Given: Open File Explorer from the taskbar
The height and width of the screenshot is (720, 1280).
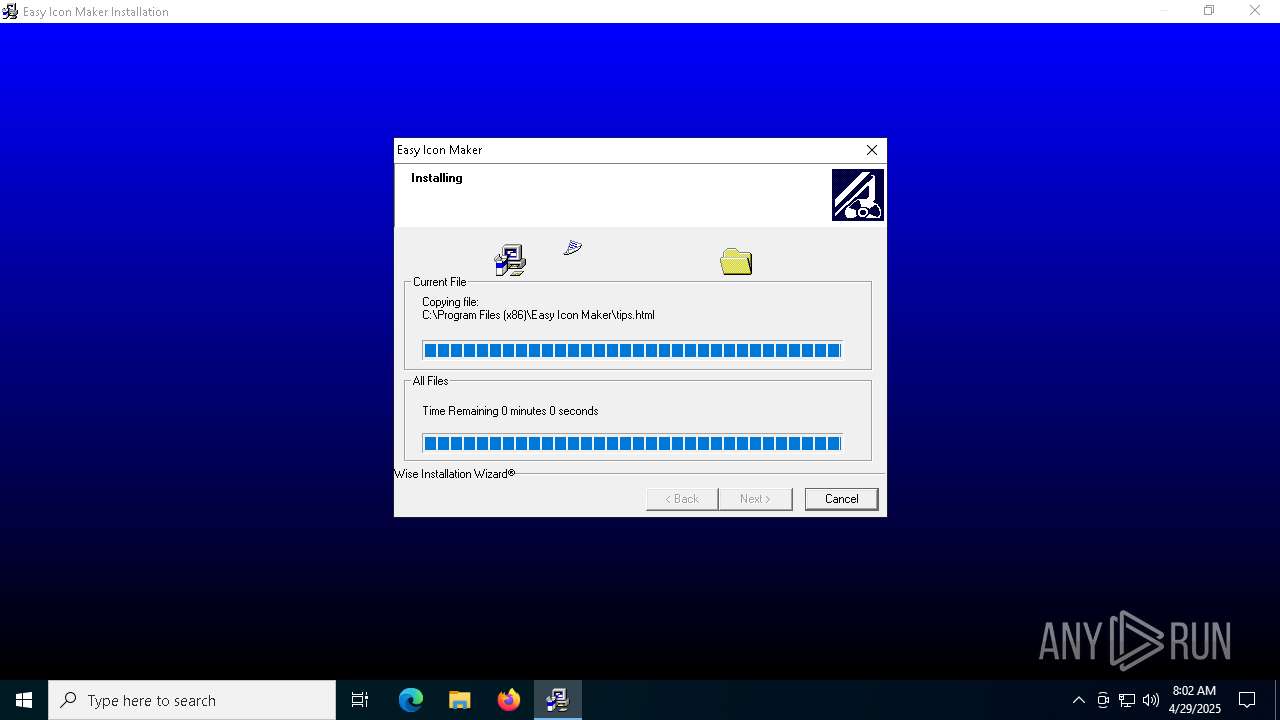Looking at the screenshot, I should 459,700.
